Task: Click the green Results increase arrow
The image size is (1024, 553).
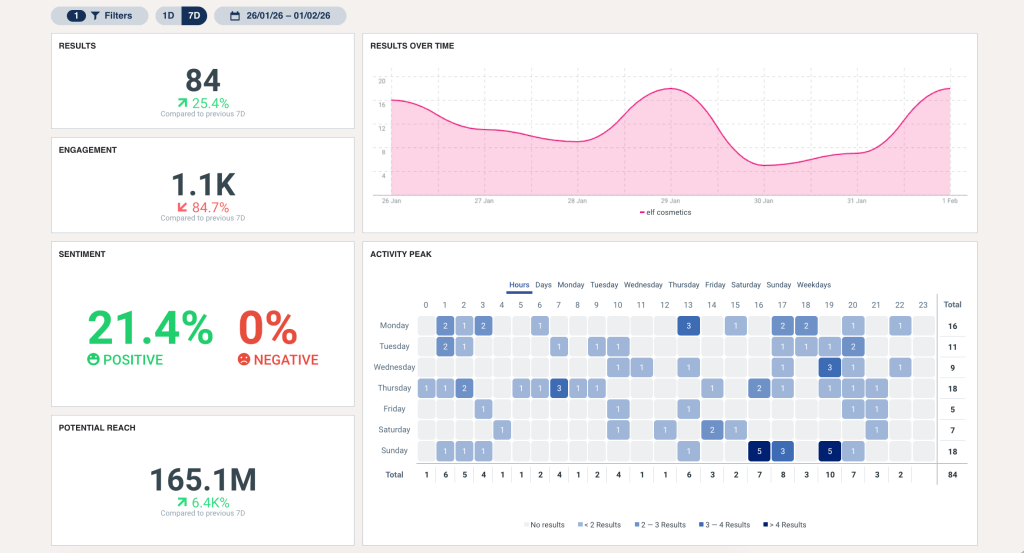Action: [x=183, y=102]
